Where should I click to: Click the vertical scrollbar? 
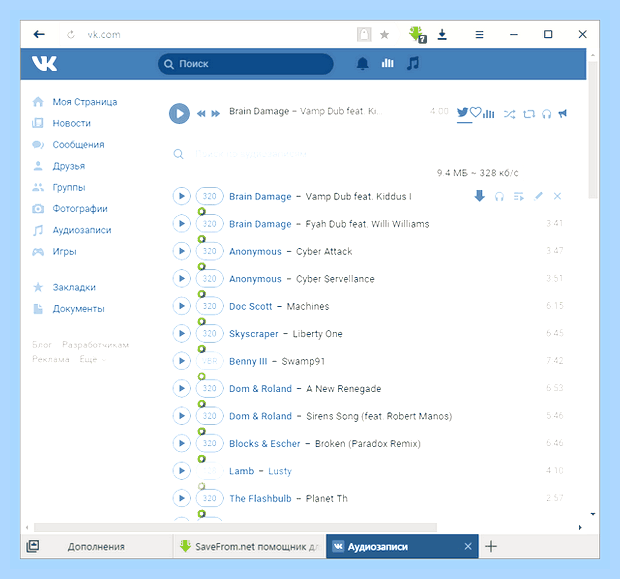click(592, 130)
